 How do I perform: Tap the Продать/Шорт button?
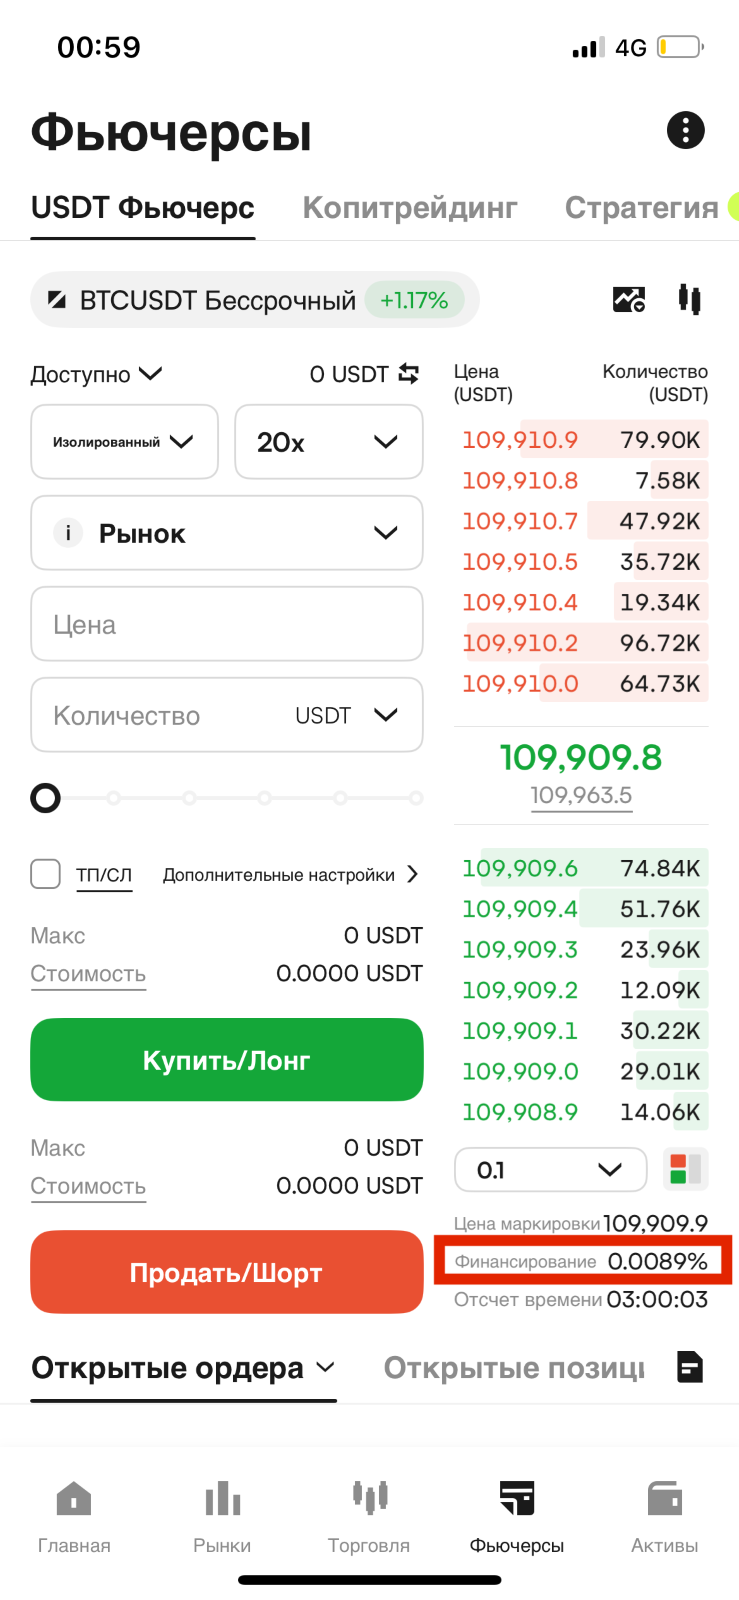[x=227, y=1272]
